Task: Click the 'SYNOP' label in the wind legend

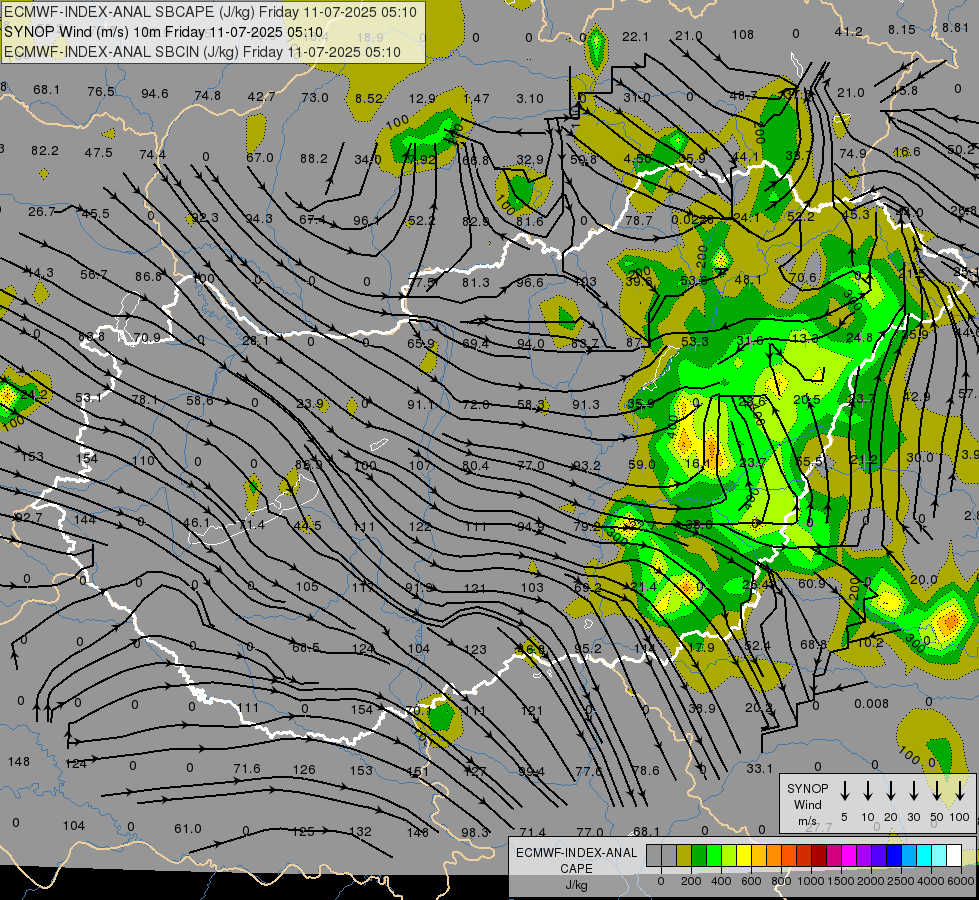Action: point(807,788)
